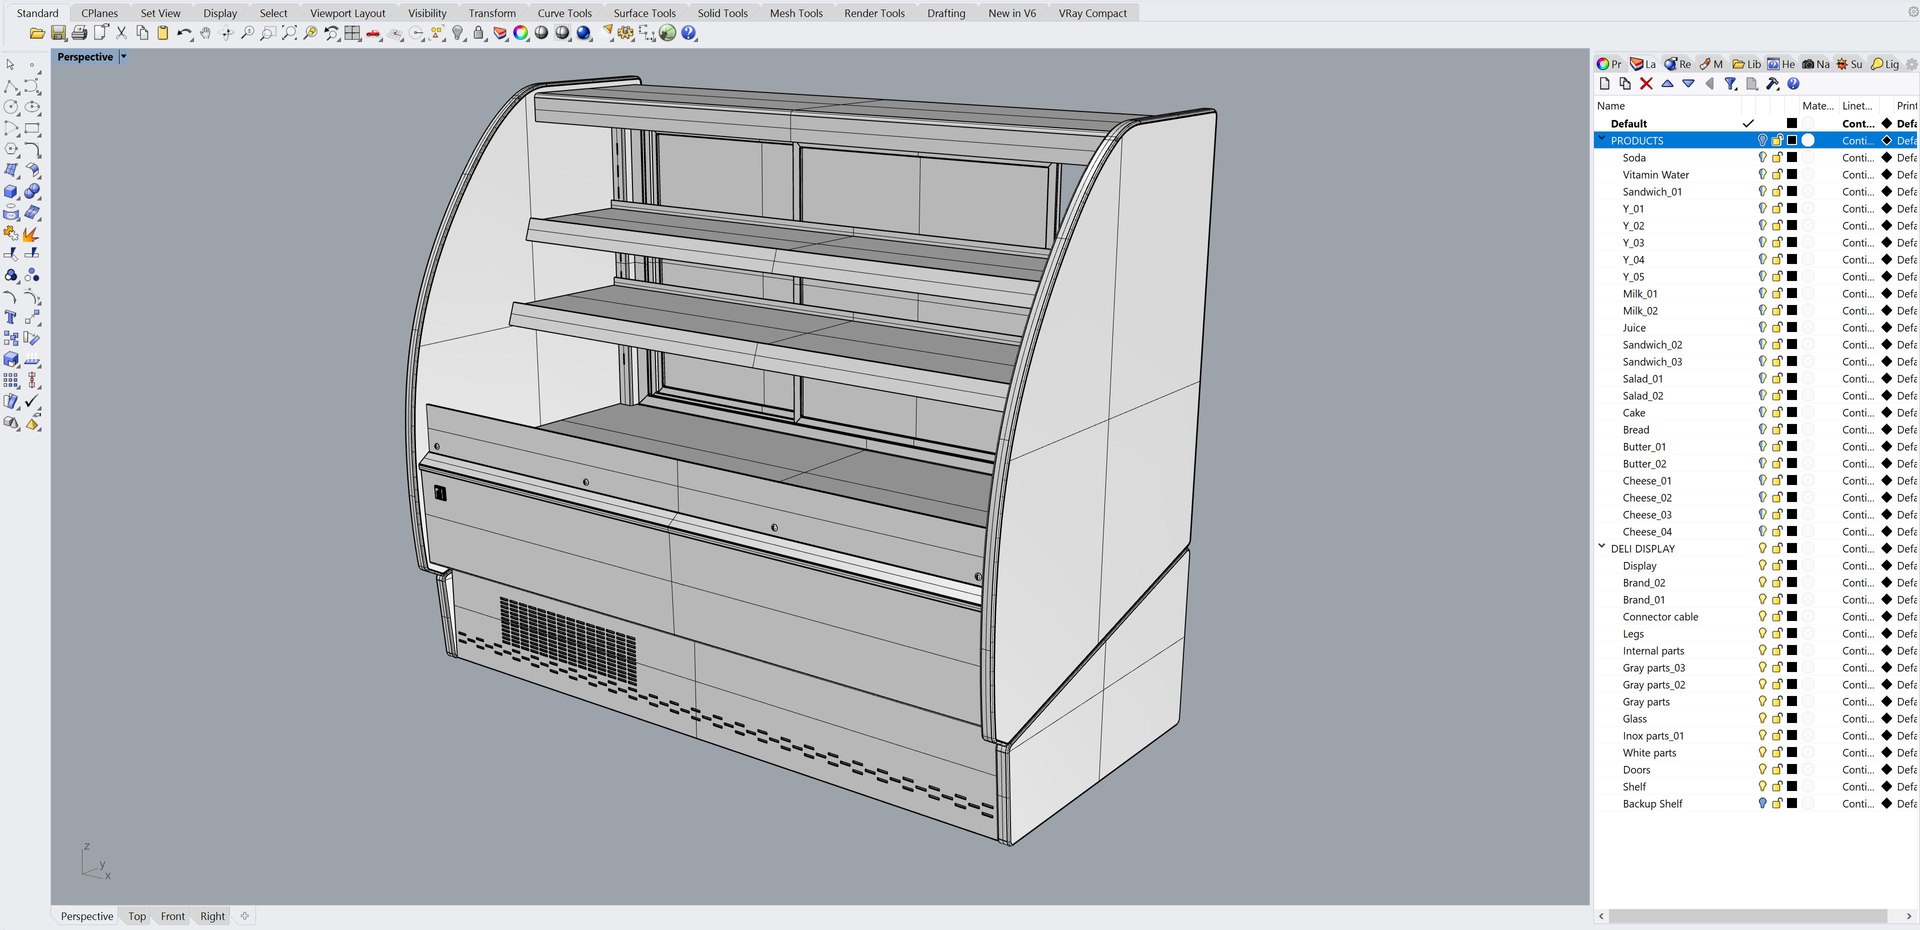Image resolution: width=1920 pixels, height=930 pixels.
Task: Toggle the lock icon of Display layer
Action: (1777, 565)
